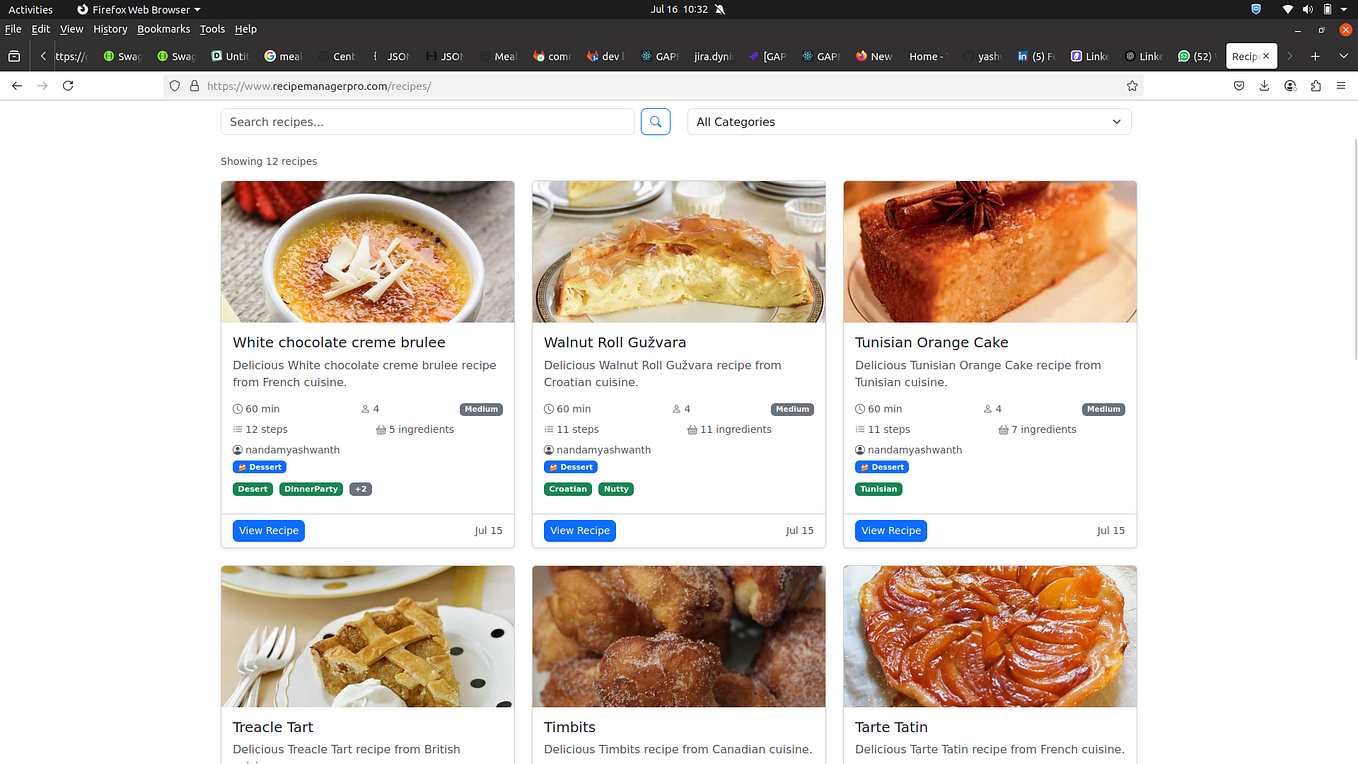Click 'Showing 12 recipes' text

(x=269, y=161)
